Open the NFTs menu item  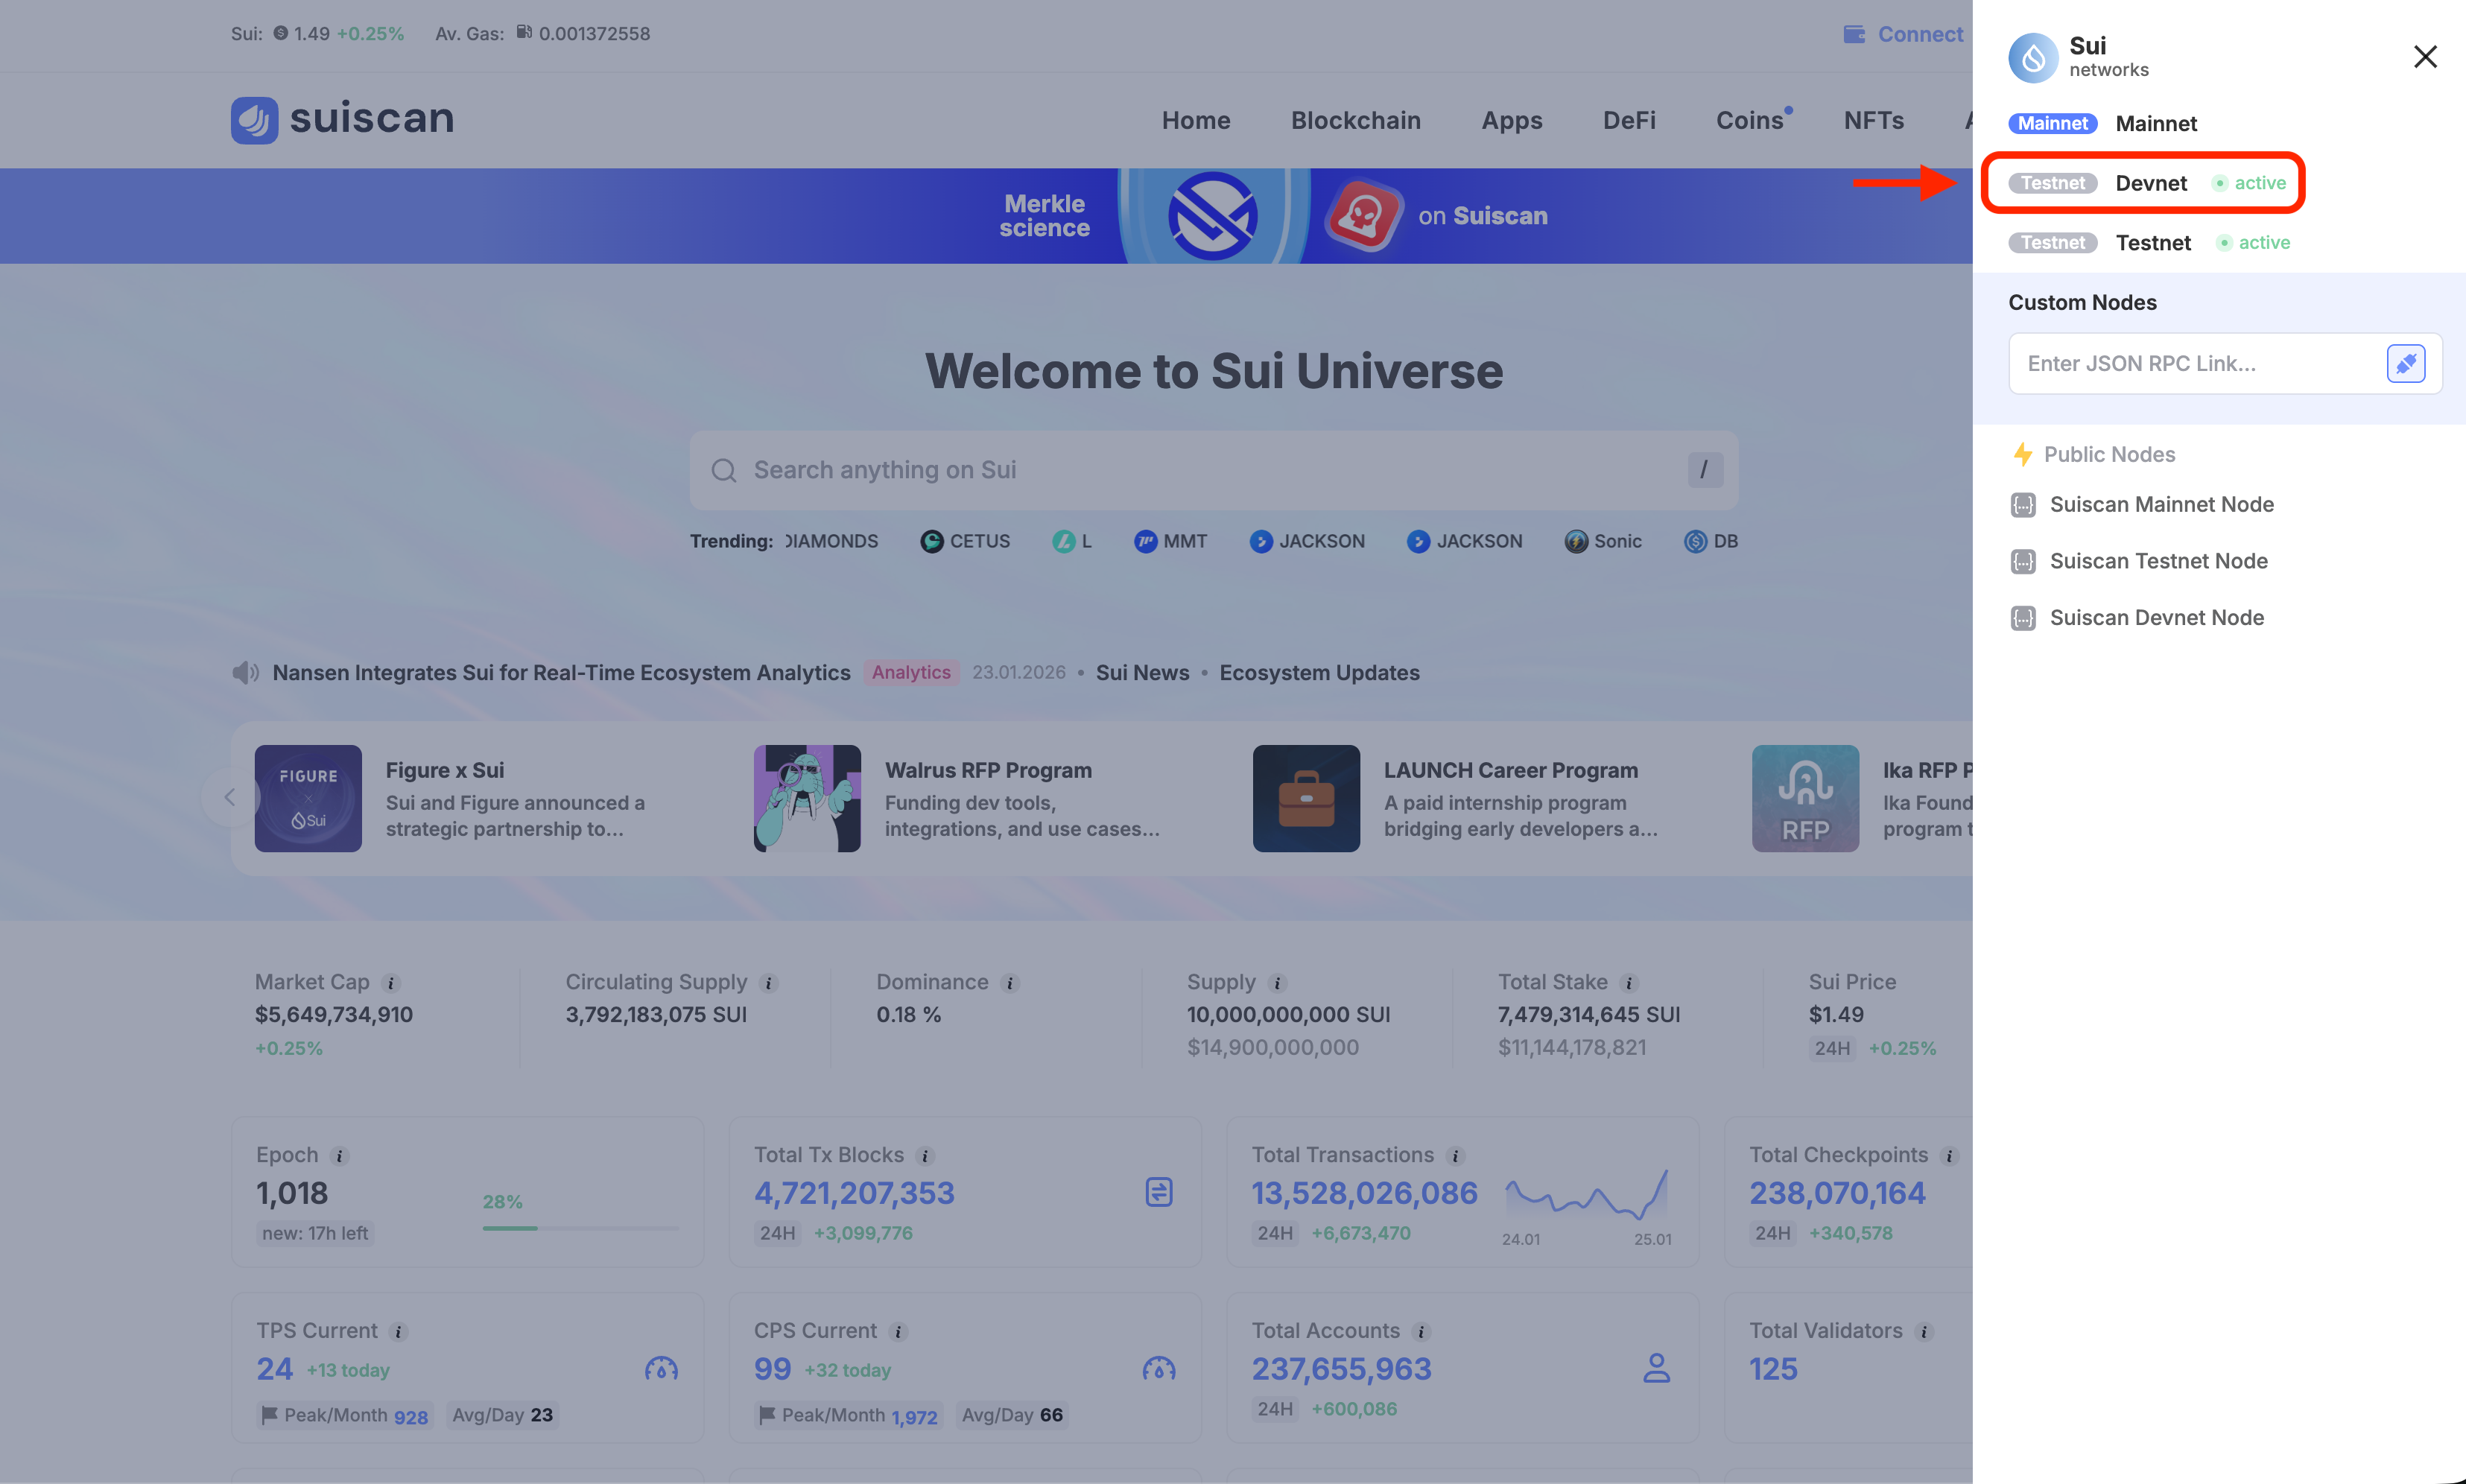(x=1873, y=120)
